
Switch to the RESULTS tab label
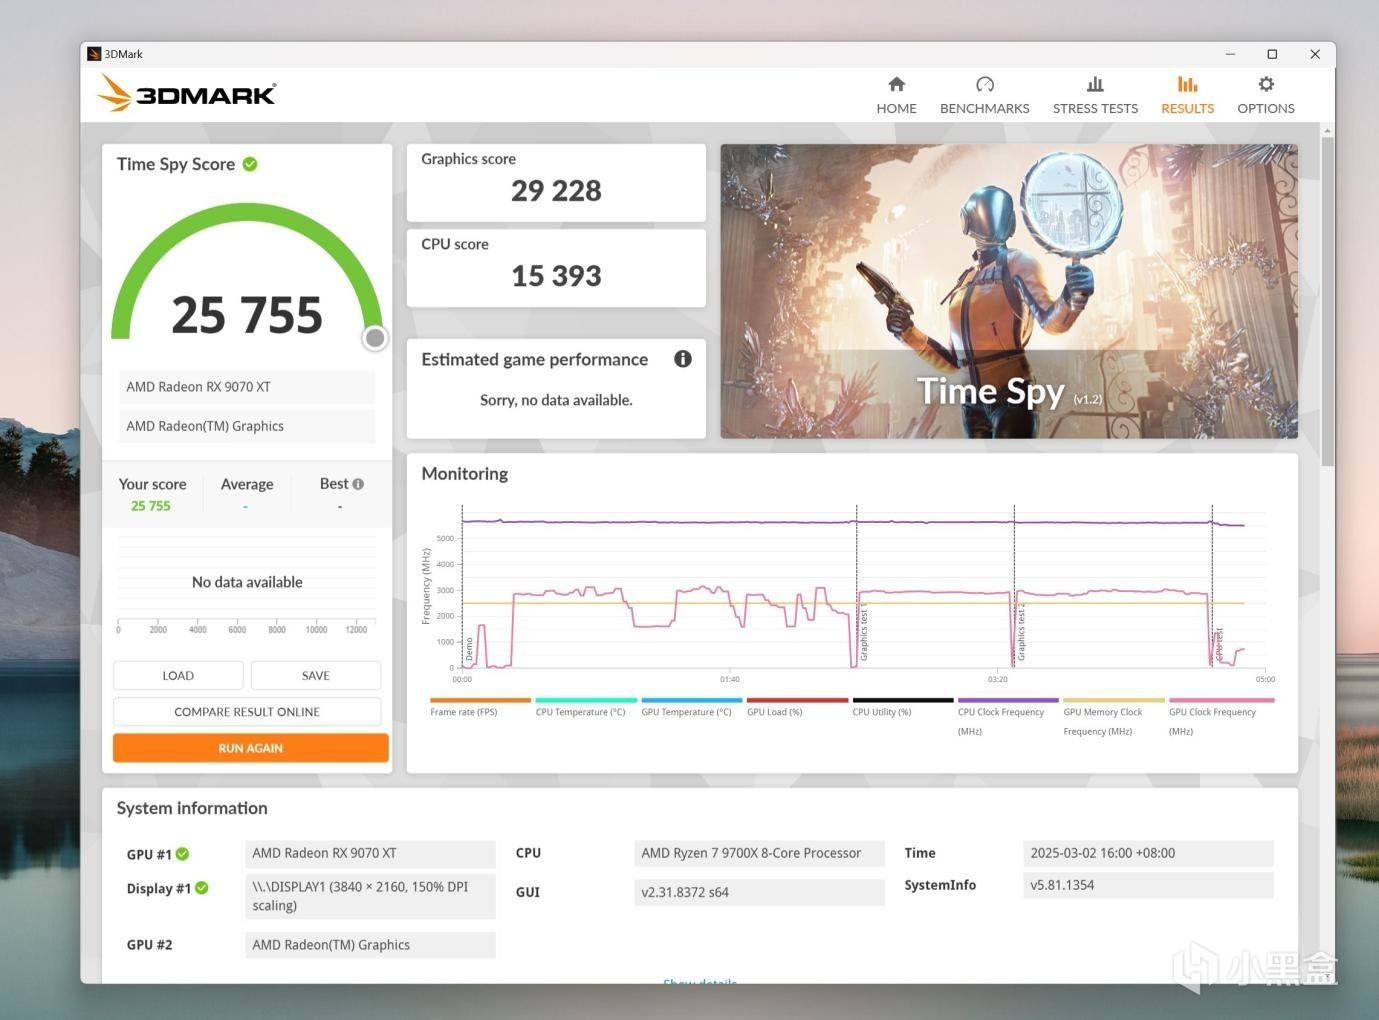point(1187,108)
